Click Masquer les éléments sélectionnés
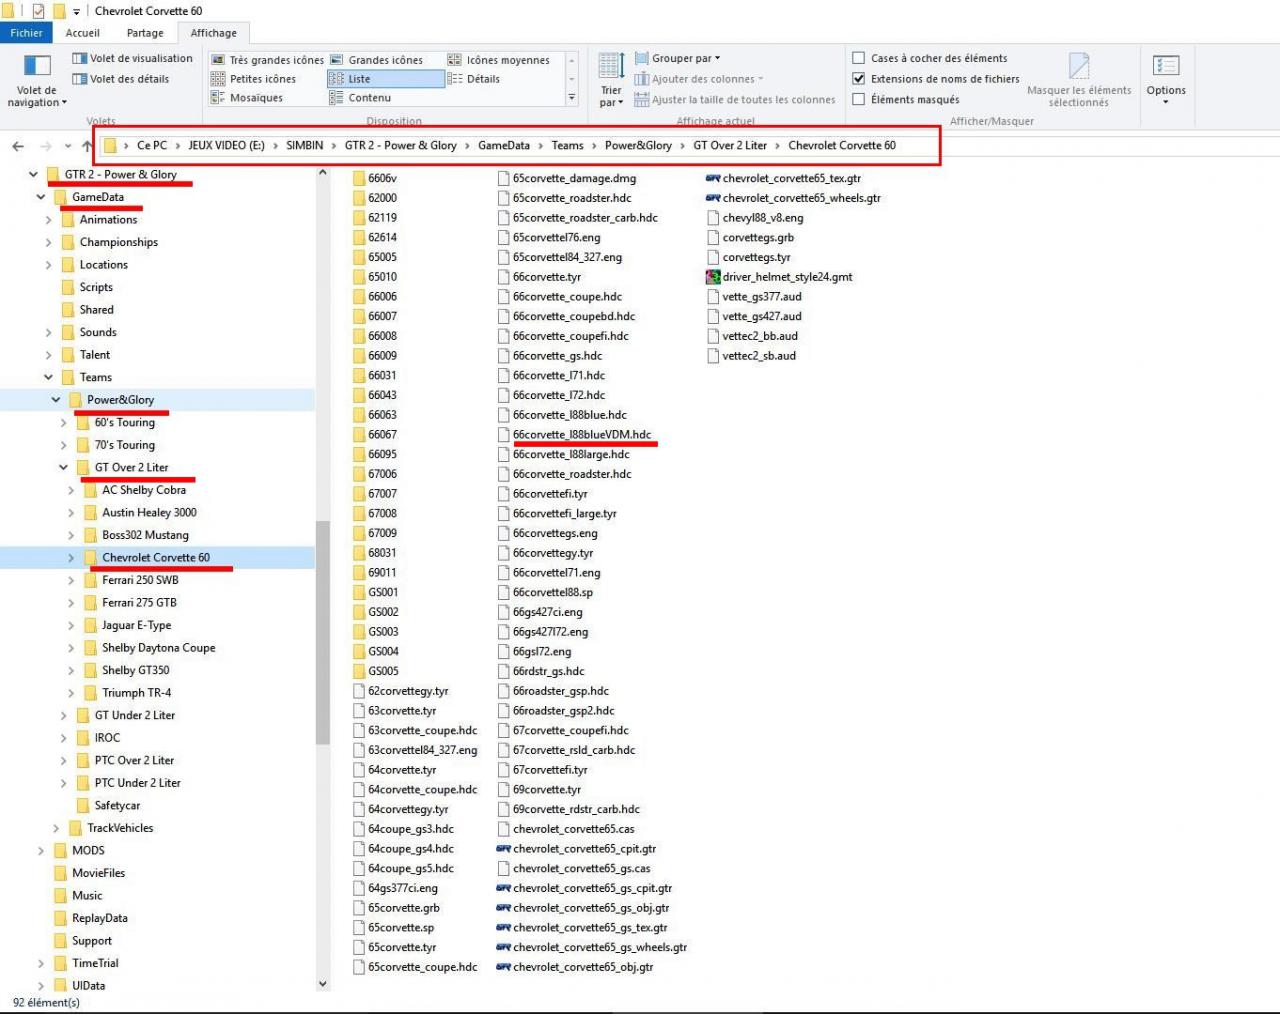The height and width of the screenshot is (1014, 1280). pos(1079,80)
